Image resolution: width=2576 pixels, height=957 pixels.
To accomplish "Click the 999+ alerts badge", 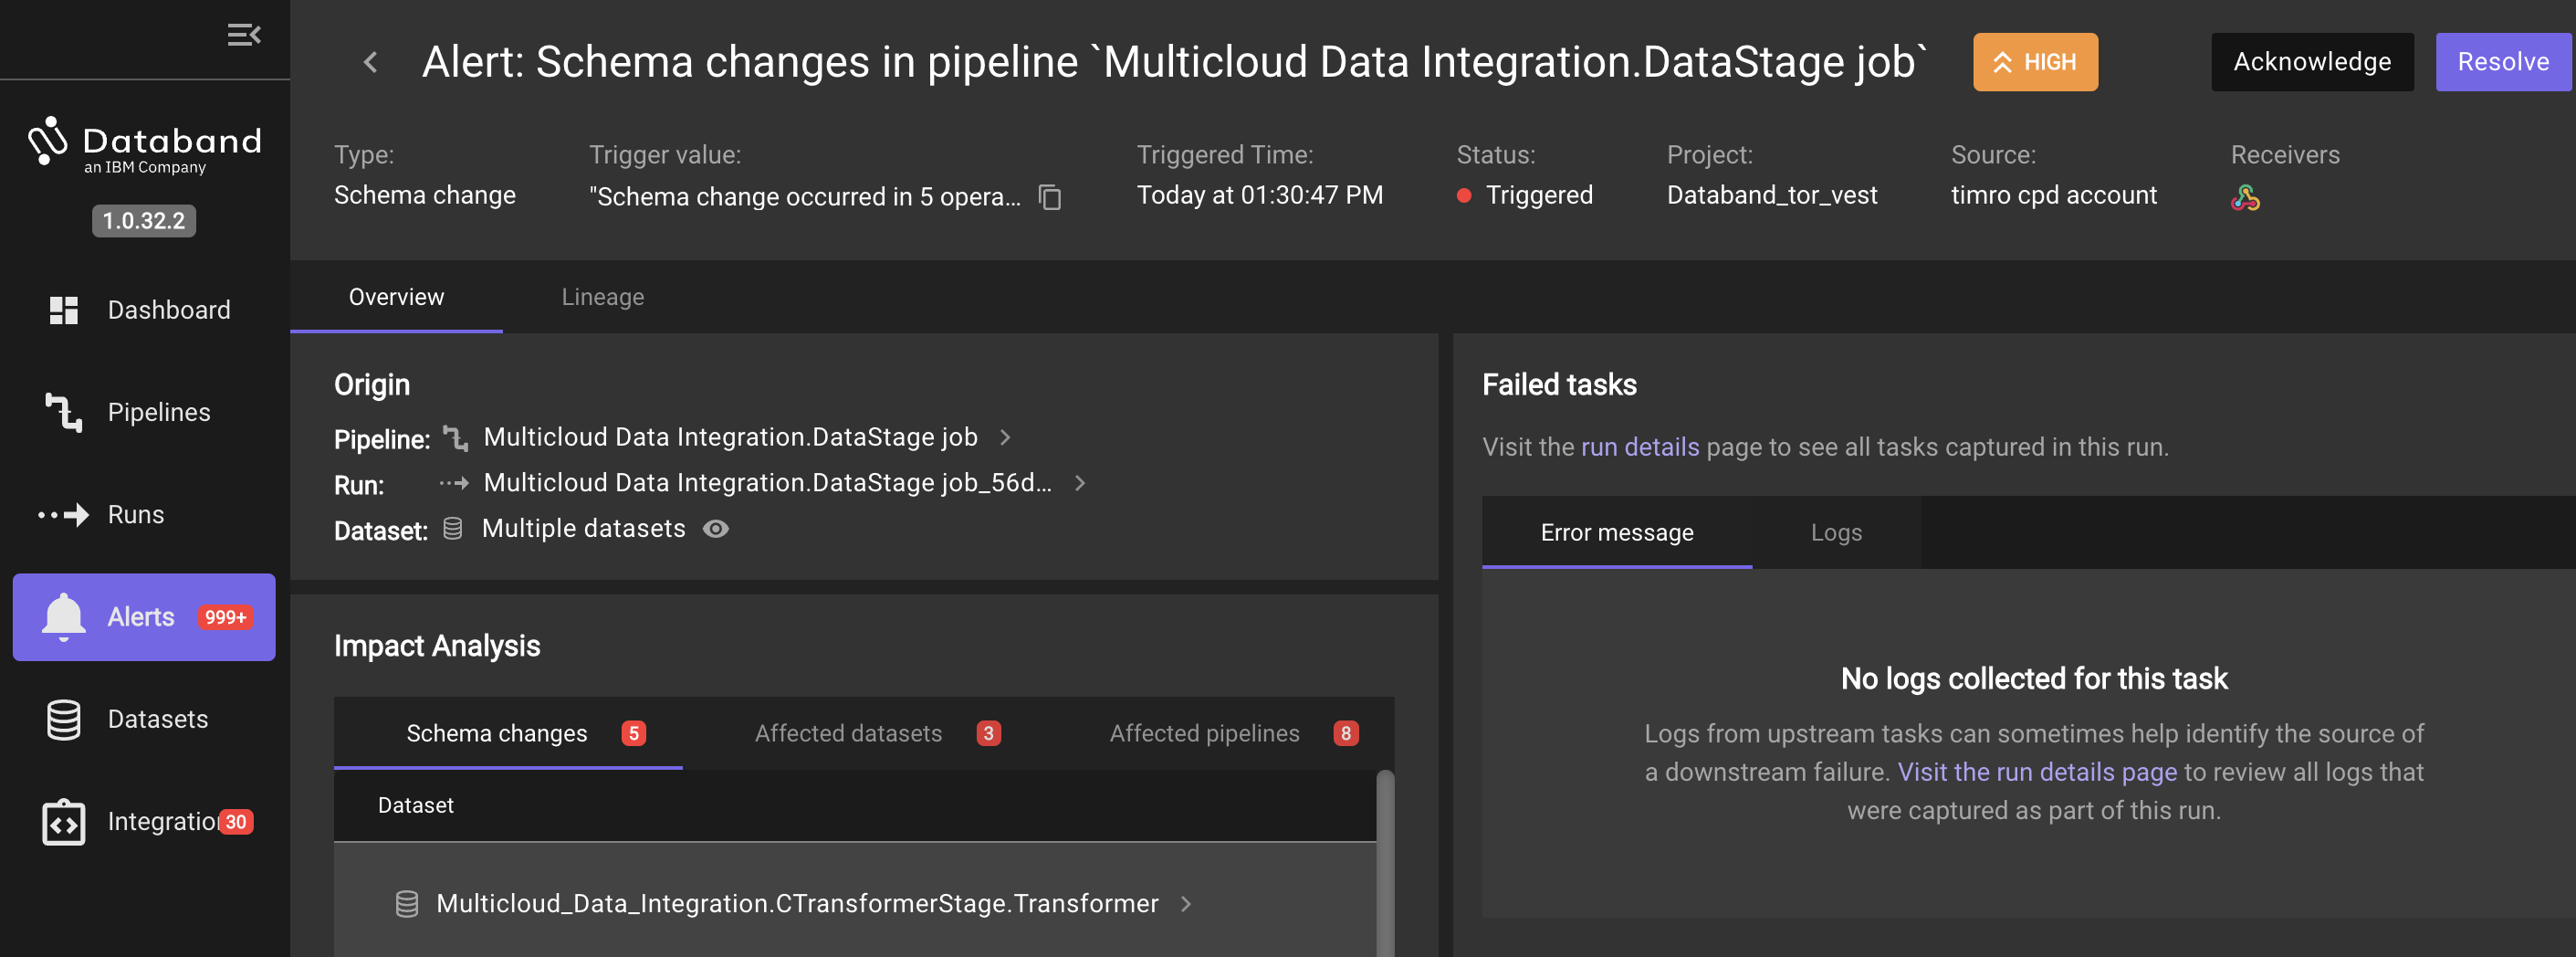I will tap(225, 617).
